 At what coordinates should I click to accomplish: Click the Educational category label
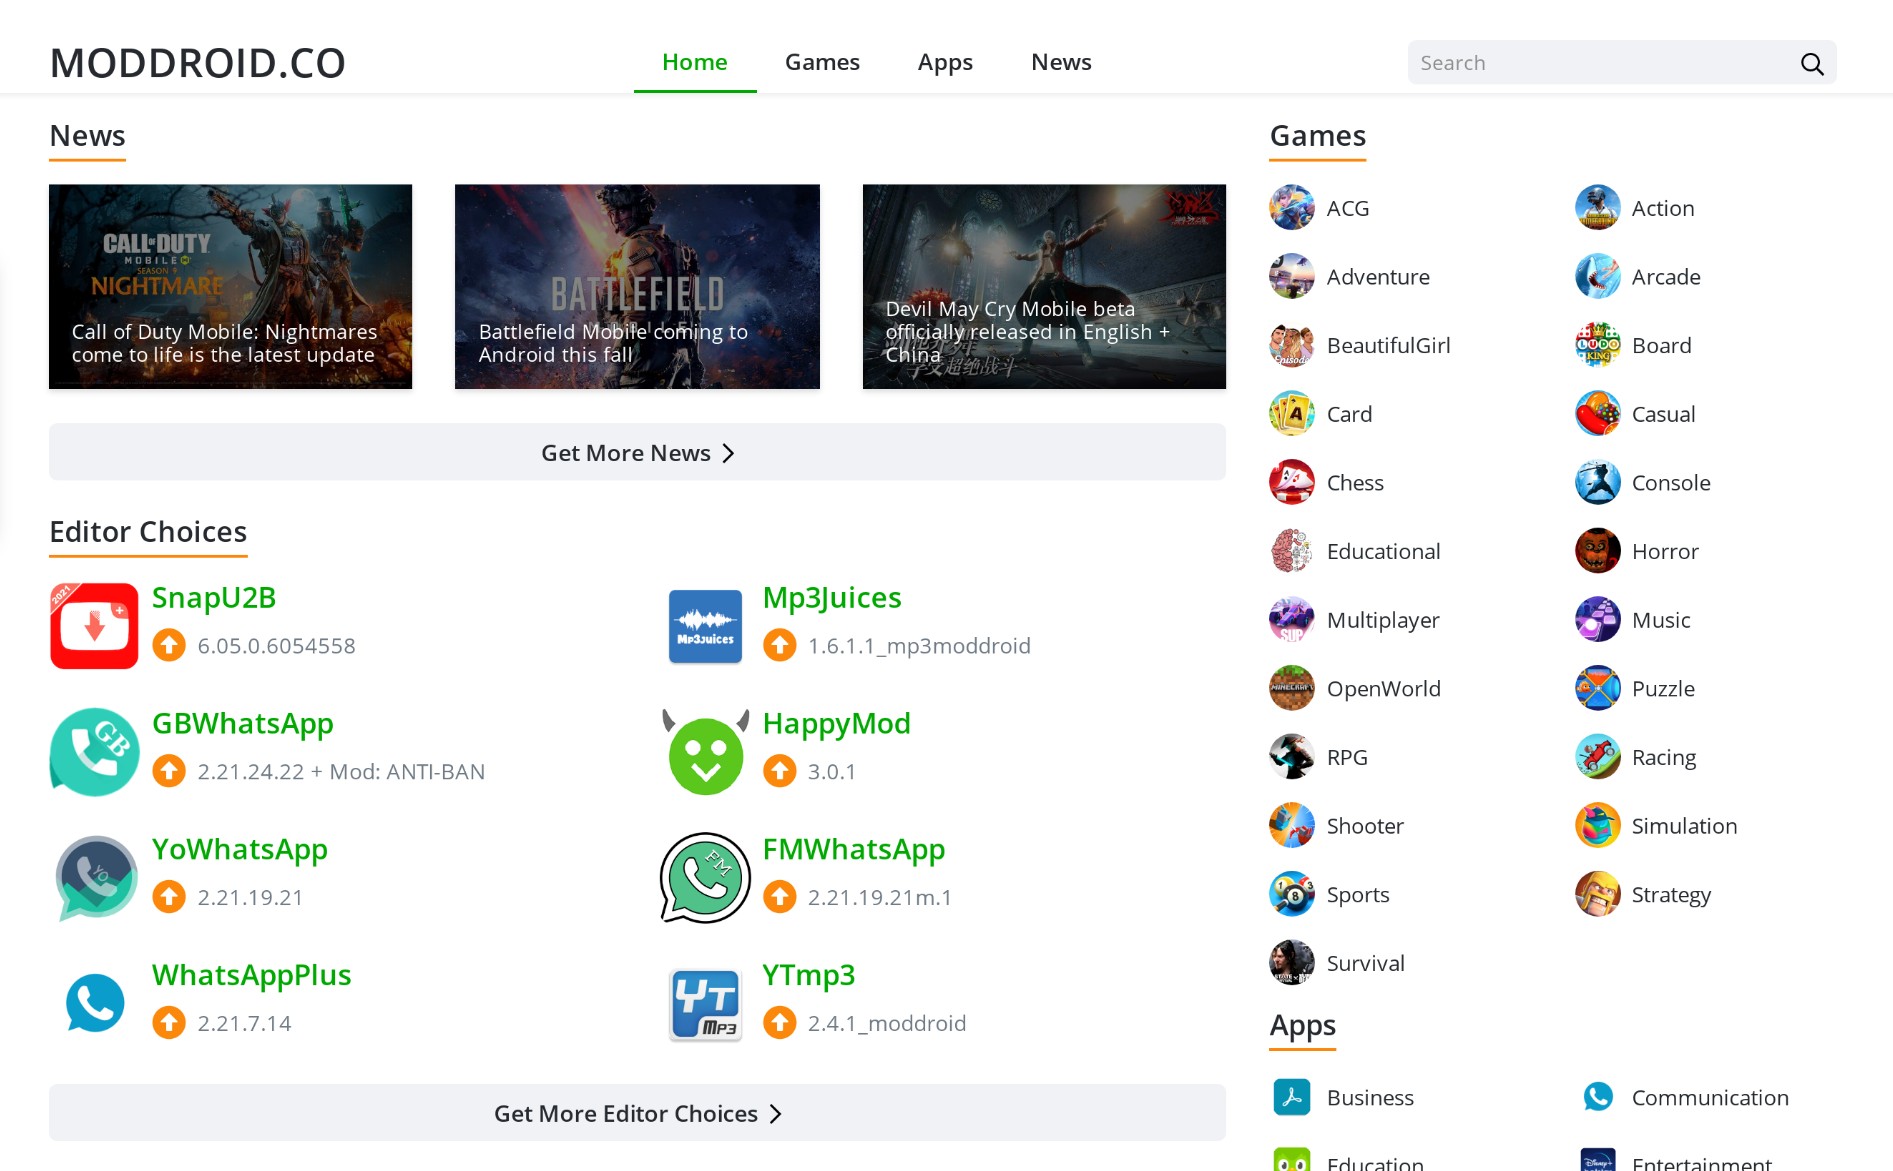[x=1383, y=551]
